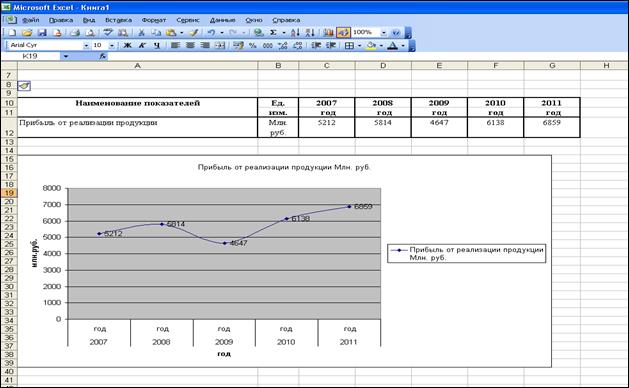Click the fill color bucket icon

pyautogui.click(x=371, y=45)
